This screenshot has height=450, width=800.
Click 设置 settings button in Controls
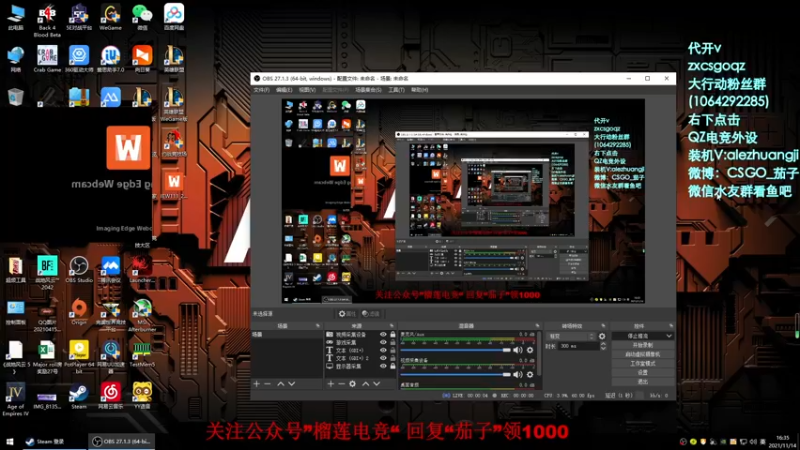[x=642, y=372]
